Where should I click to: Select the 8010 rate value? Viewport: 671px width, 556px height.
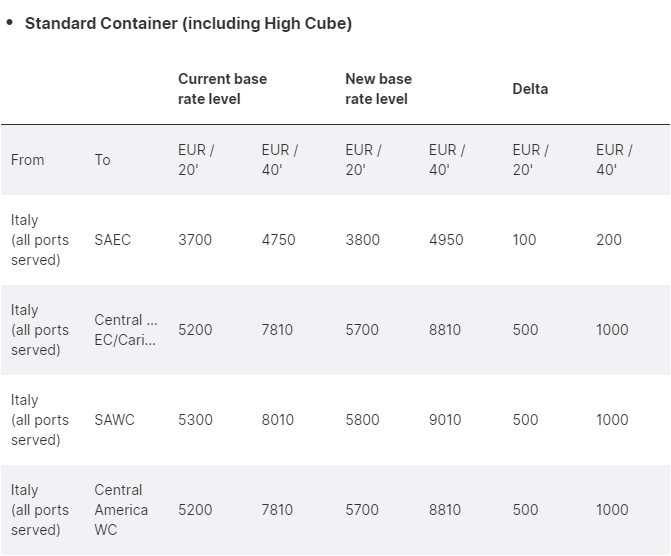278,420
